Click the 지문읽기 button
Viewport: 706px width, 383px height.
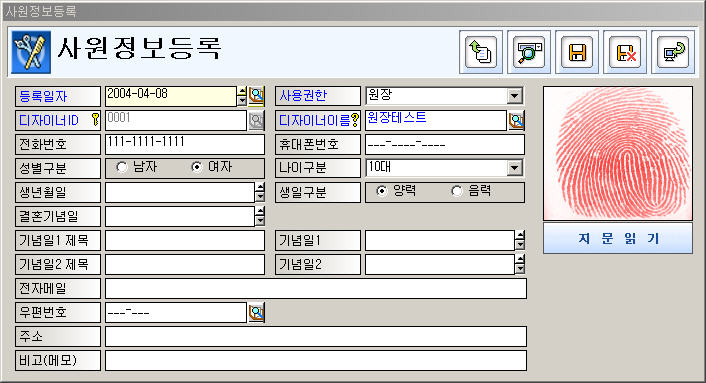(x=618, y=238)
